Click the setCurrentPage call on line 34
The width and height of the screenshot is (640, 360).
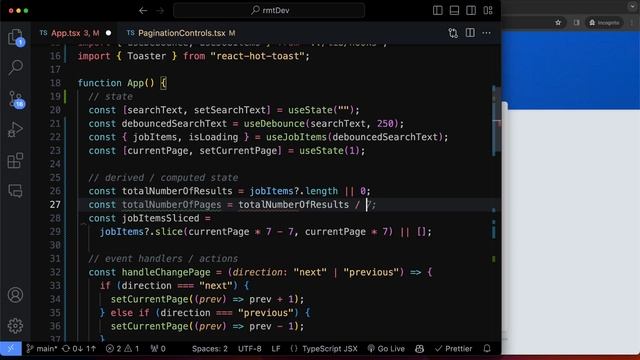tap(149, 299)
